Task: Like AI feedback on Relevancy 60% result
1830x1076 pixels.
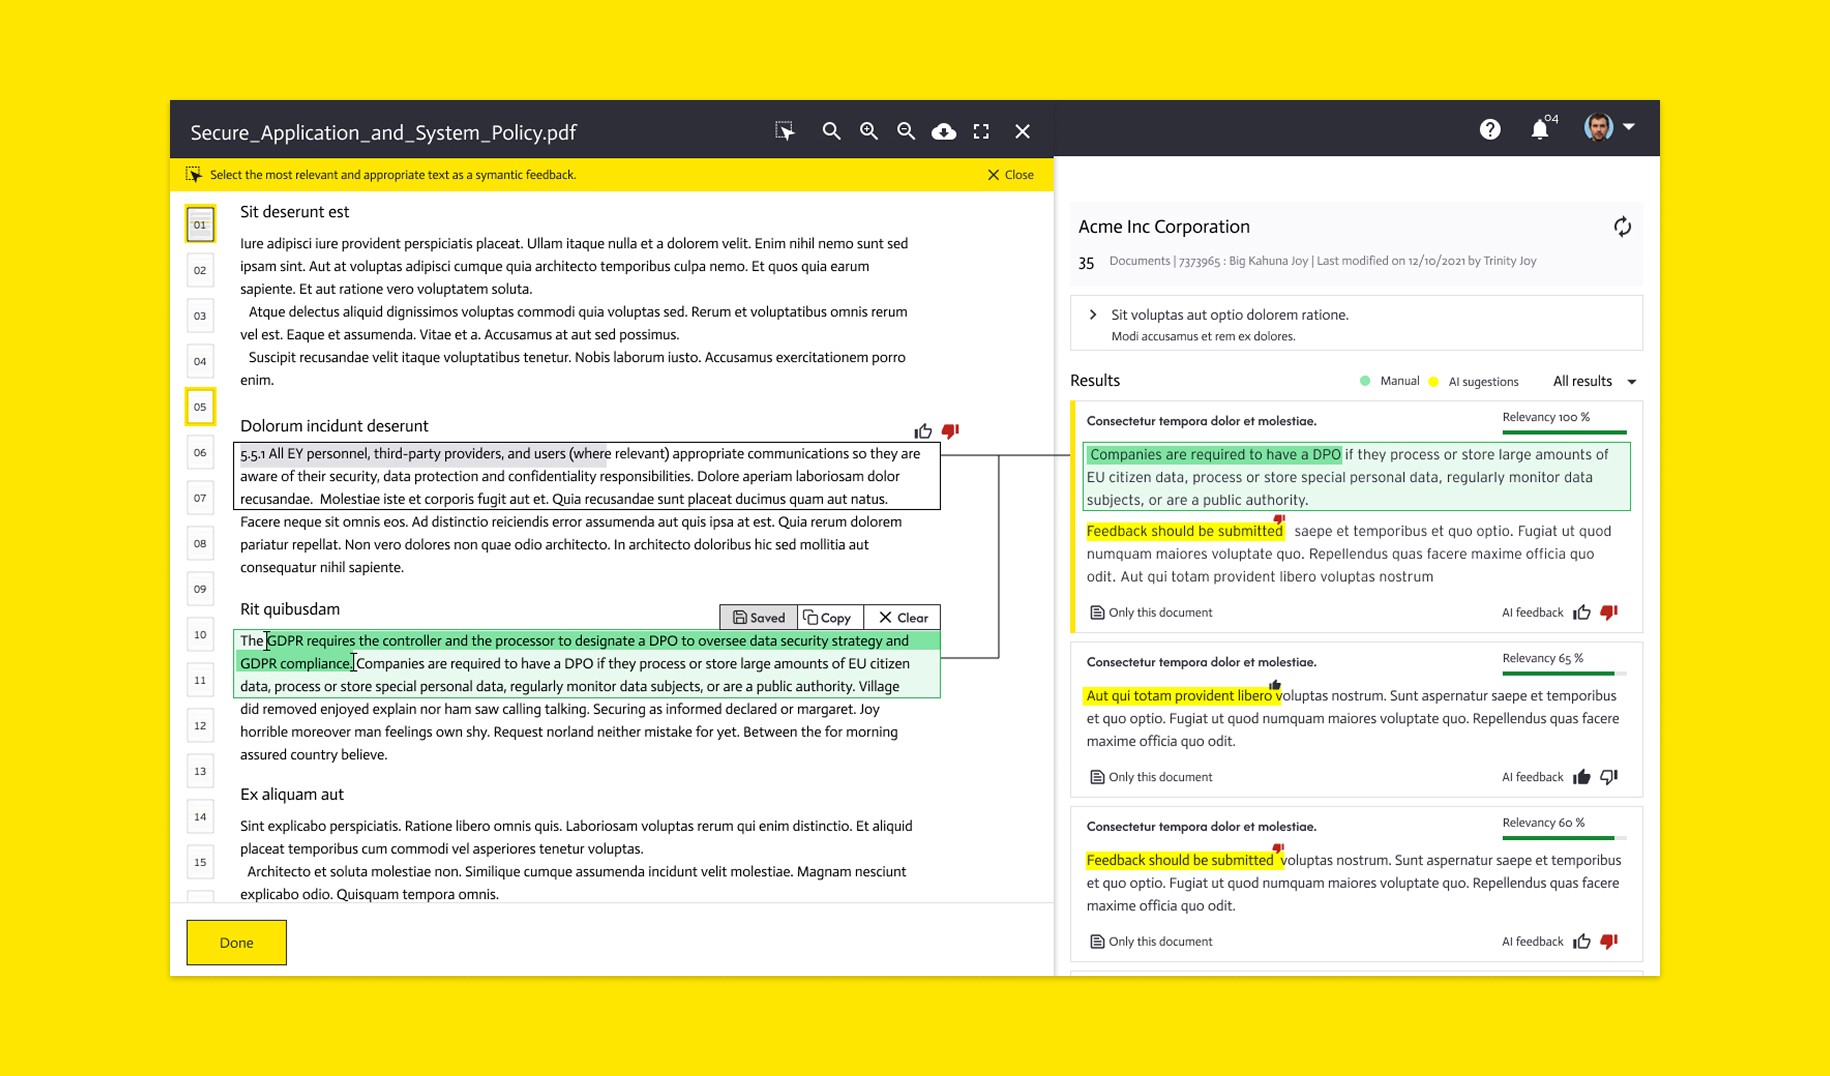Action: coord(1581,941)
